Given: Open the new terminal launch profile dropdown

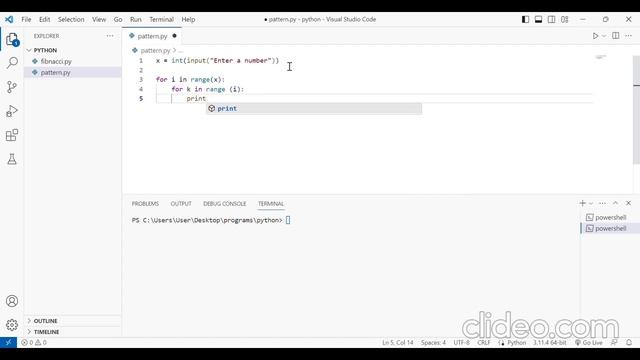Looking at the screenshot, I should (591, 203).
